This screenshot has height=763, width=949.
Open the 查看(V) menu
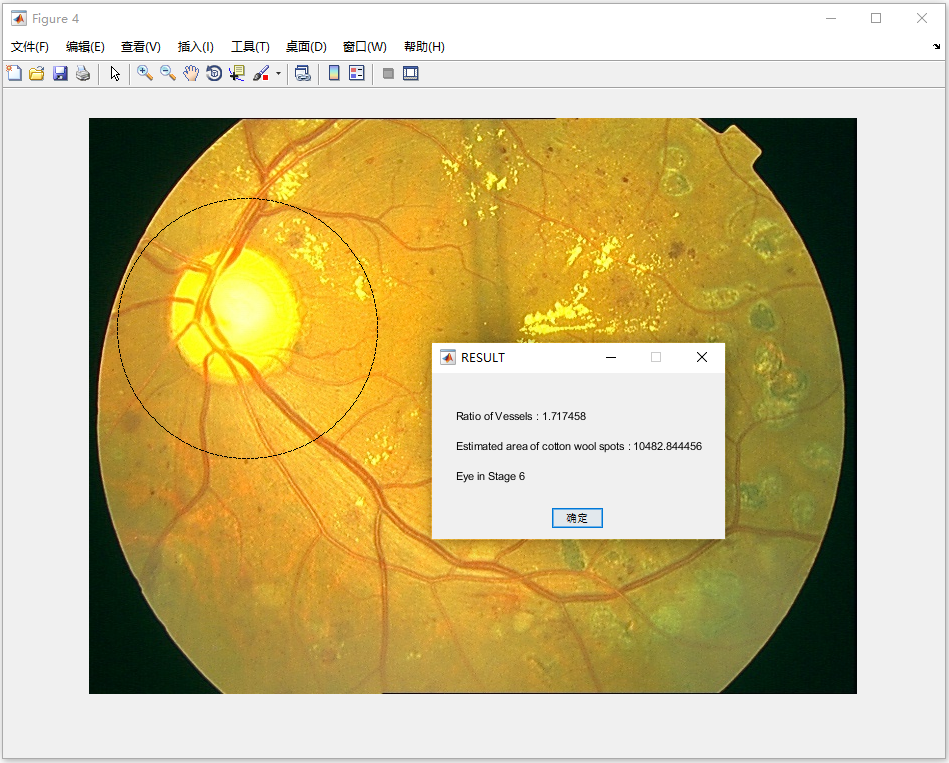[x=141, y=47]
